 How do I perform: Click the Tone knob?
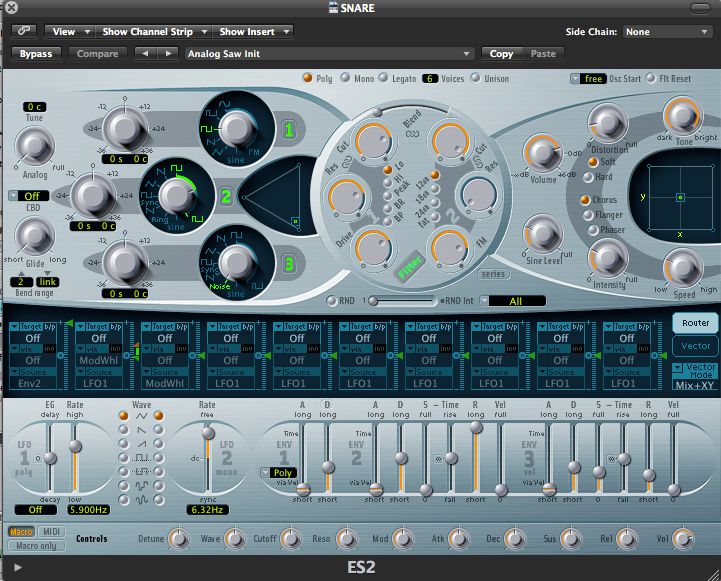[683, 116]
